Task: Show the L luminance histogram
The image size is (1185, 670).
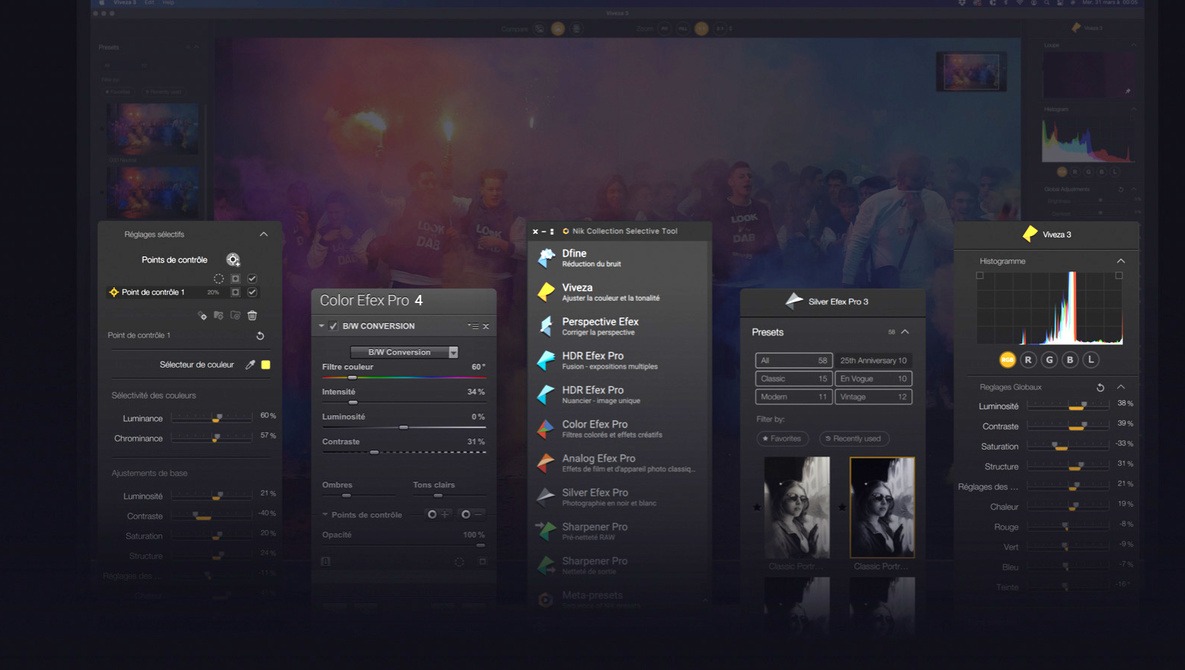Action: pyautogui.click(x=1091, y=360)
